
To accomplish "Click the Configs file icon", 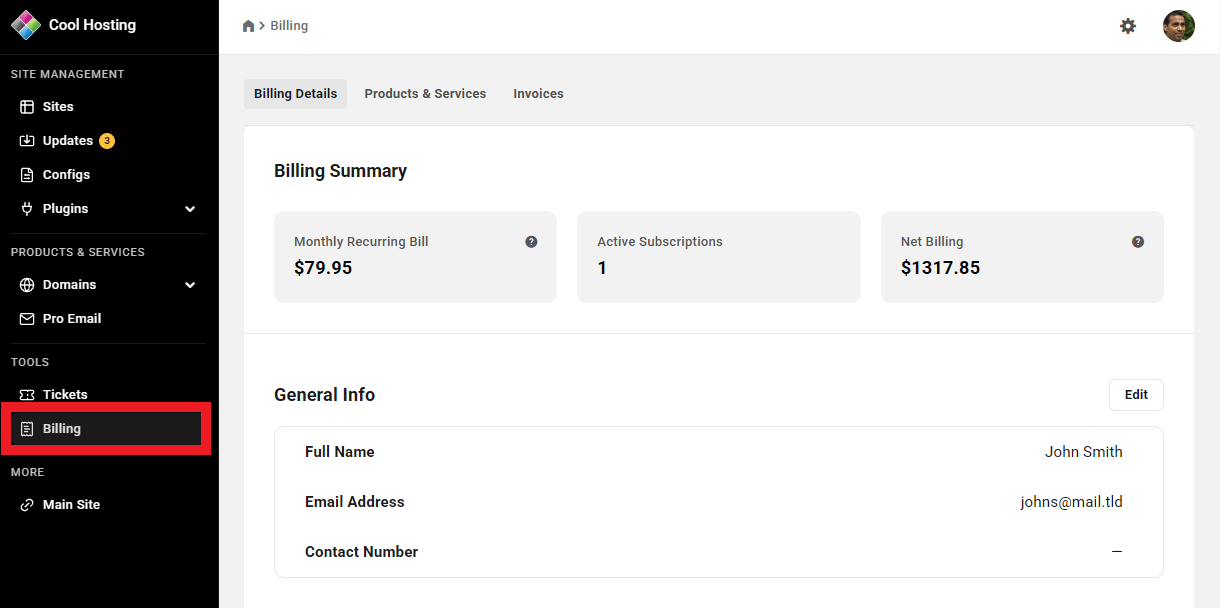I will [x=27, y=175].
